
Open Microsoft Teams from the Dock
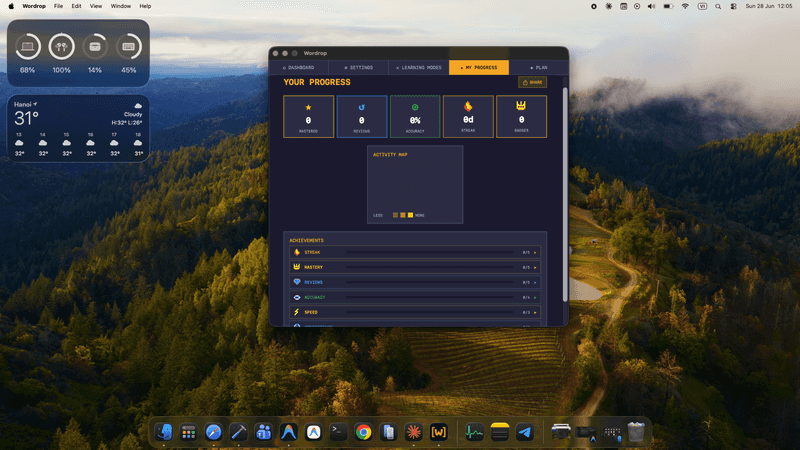pos(263,432)
